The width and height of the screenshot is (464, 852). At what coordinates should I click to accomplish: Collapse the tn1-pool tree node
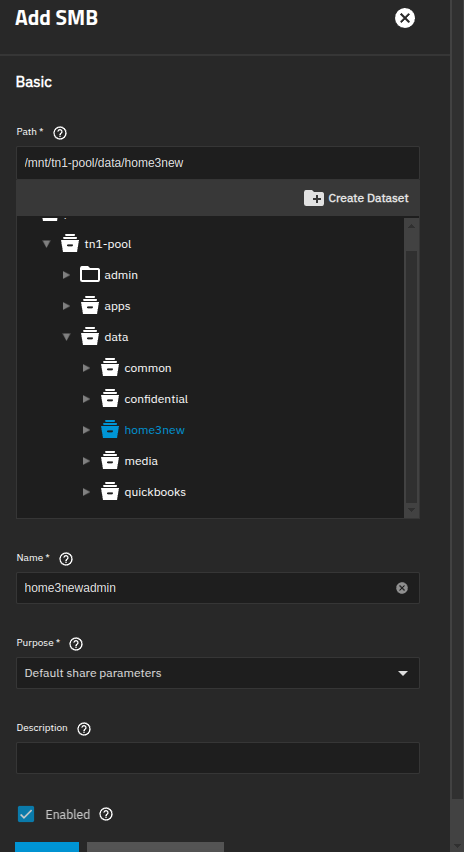click(47, 244)
